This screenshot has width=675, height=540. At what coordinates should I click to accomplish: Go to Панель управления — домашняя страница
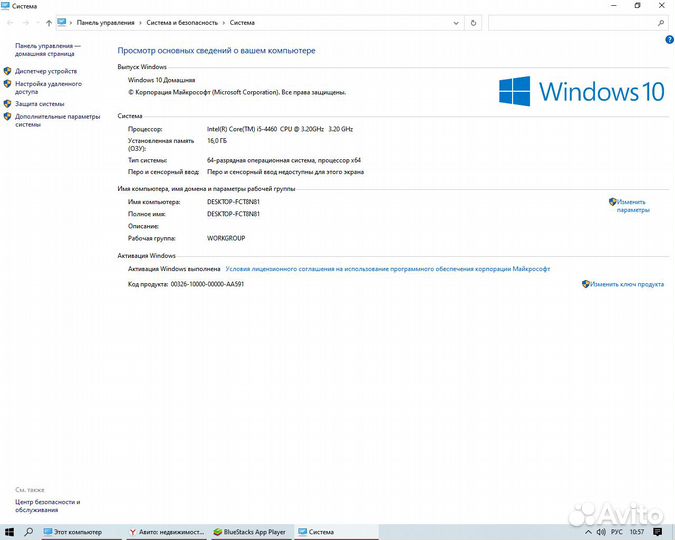48,50
